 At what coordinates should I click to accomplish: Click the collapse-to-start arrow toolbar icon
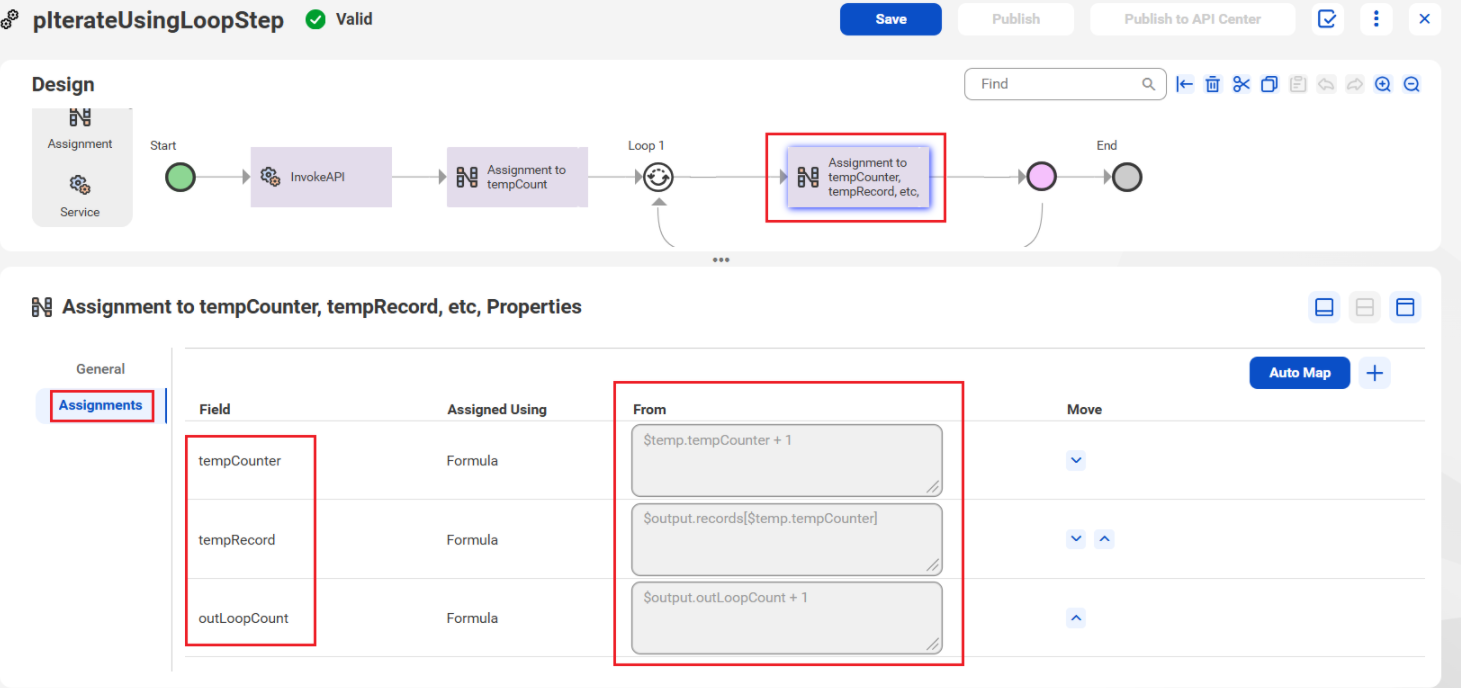point(1185,84)
